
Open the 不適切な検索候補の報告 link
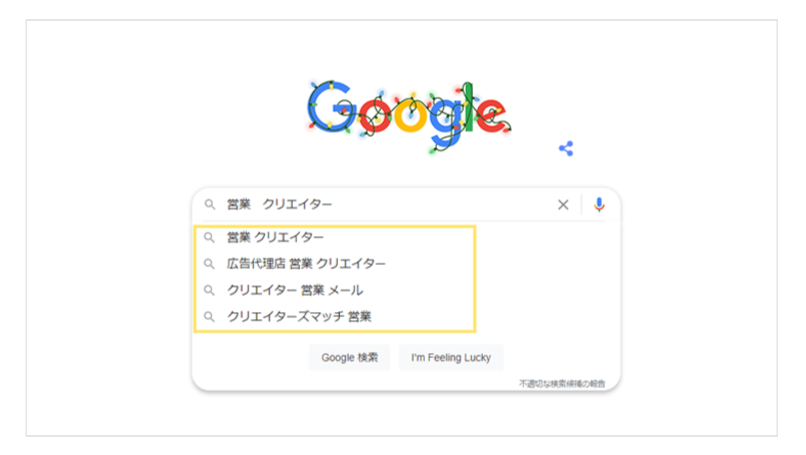coord(561,383)
